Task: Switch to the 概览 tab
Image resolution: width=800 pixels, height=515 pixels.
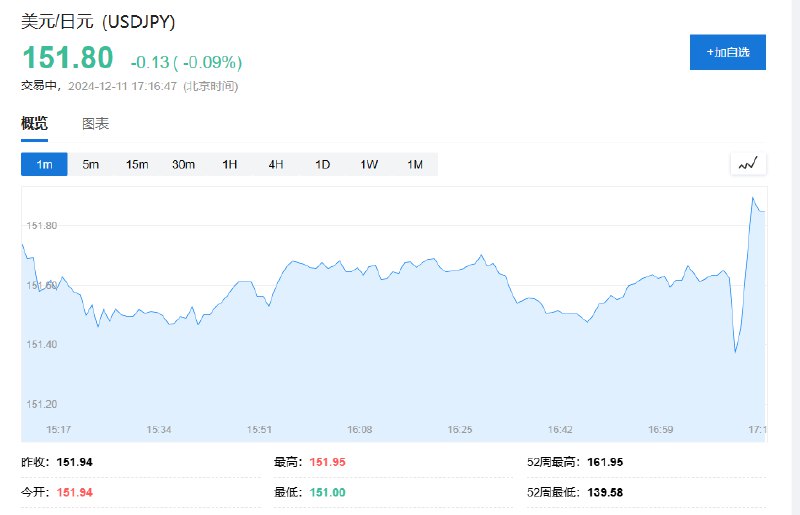Action: (34, 124)
